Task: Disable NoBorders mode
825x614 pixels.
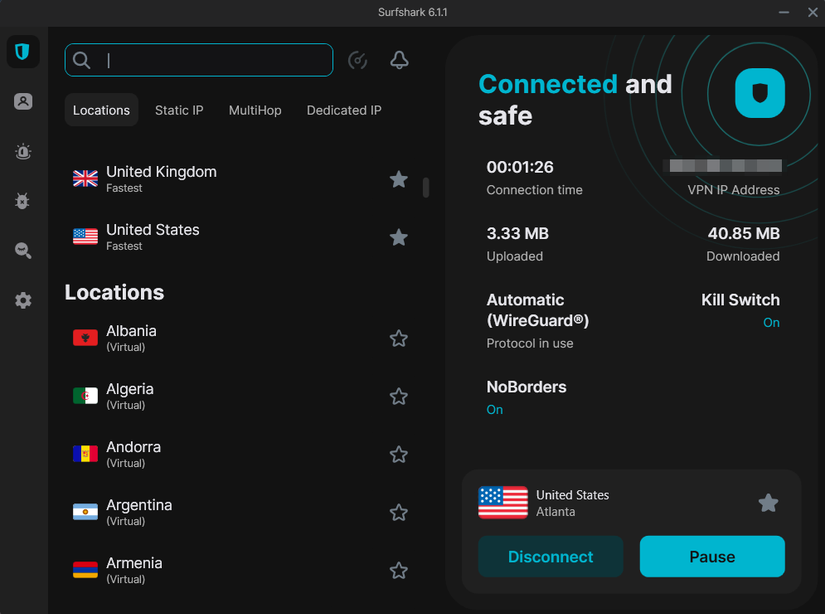Action: (494, 409)
